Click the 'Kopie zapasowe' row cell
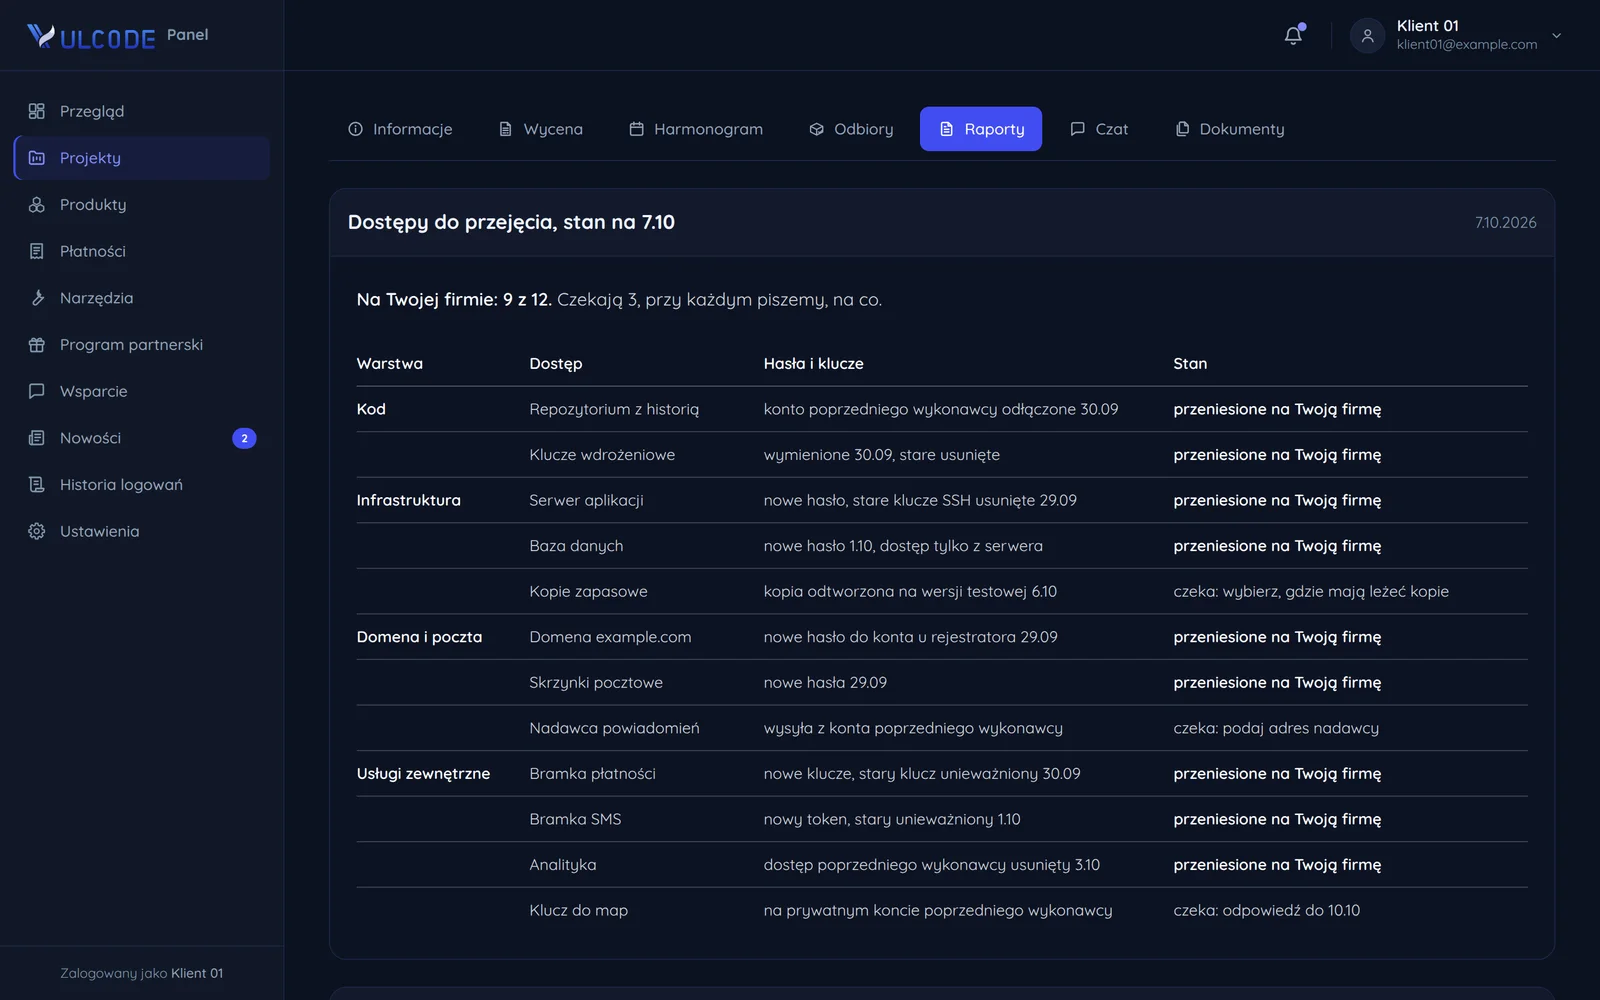Screen dimensions: 1600x1000 [588, 592]
